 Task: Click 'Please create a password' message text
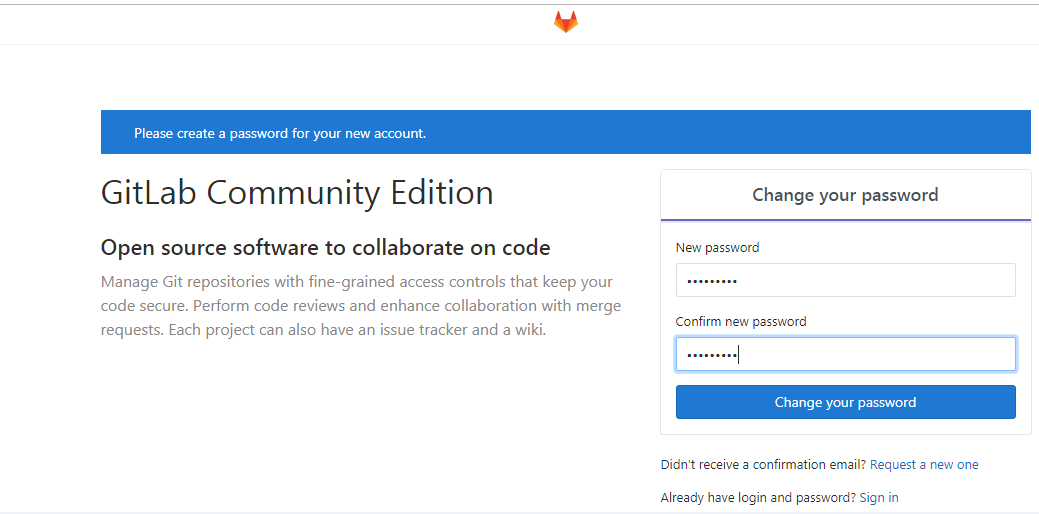(280, 133)
